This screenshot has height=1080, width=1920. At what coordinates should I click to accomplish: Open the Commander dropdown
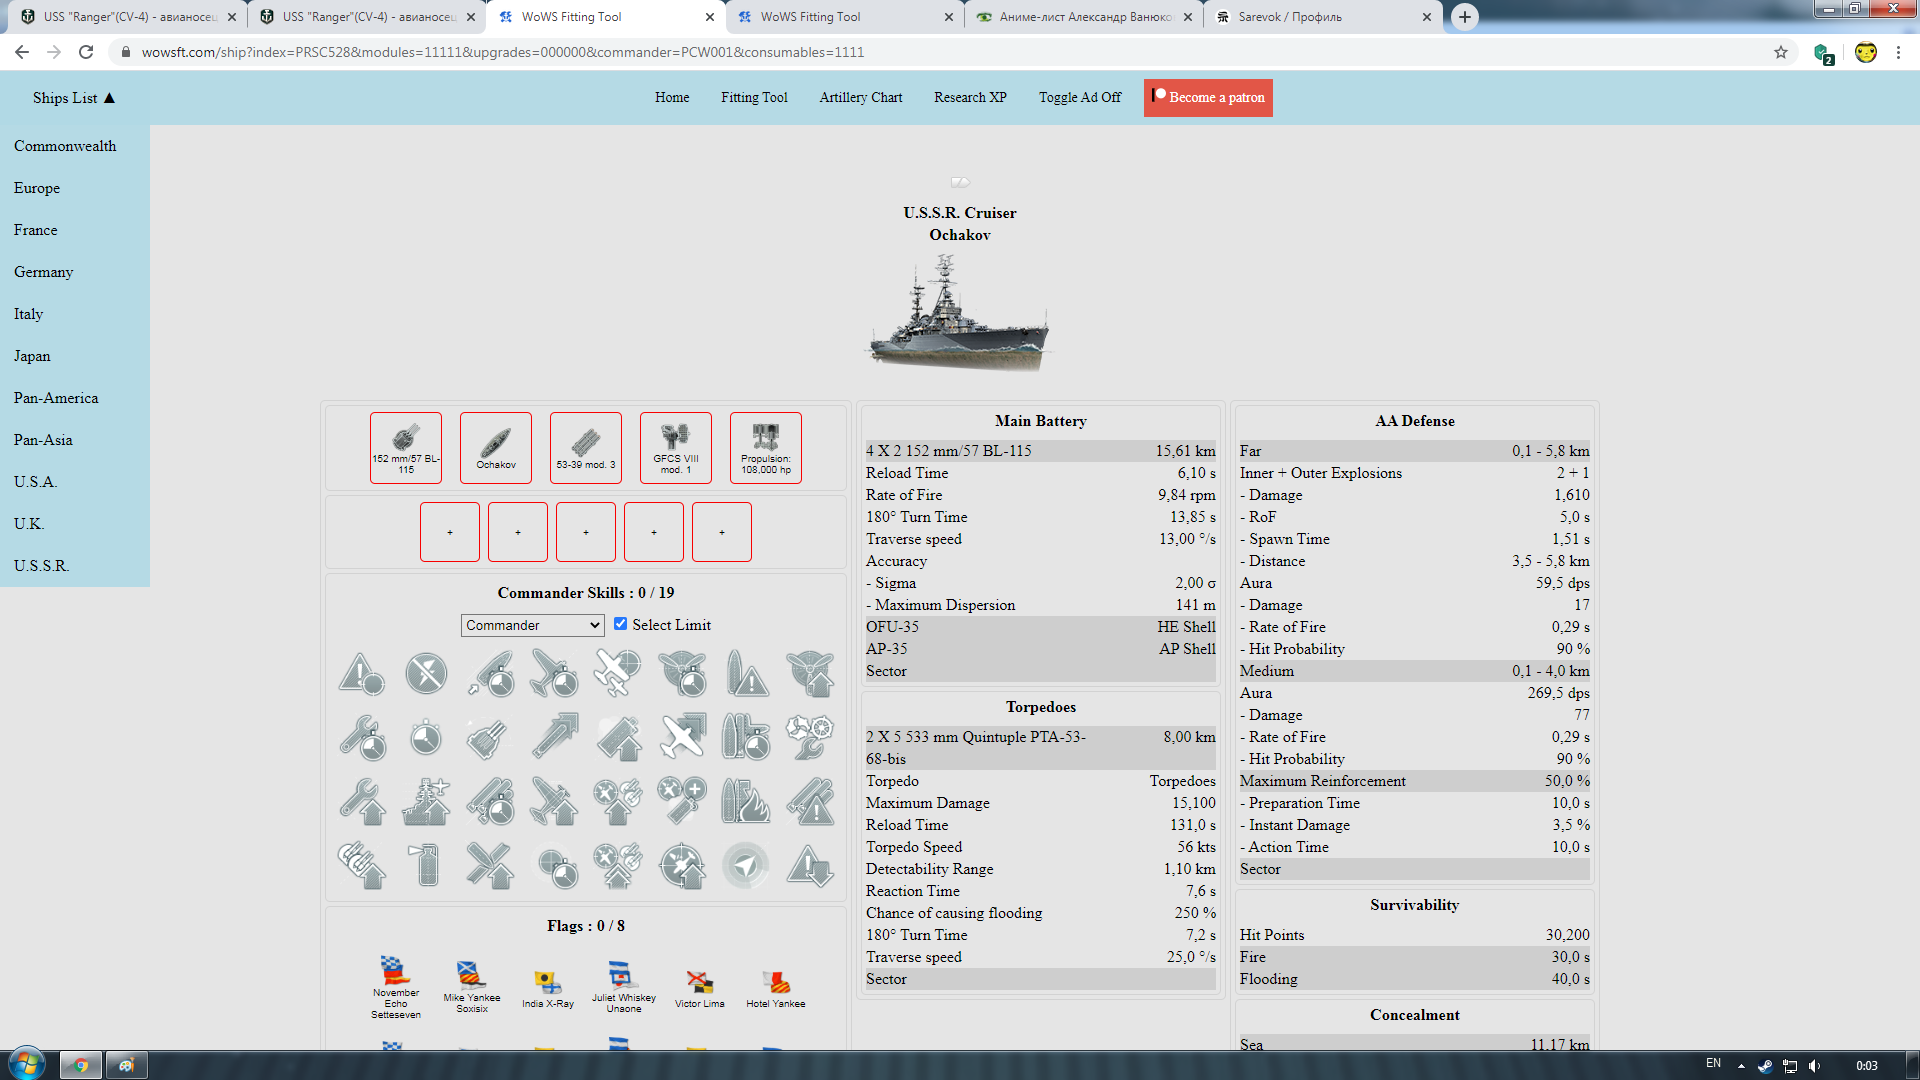532,625
